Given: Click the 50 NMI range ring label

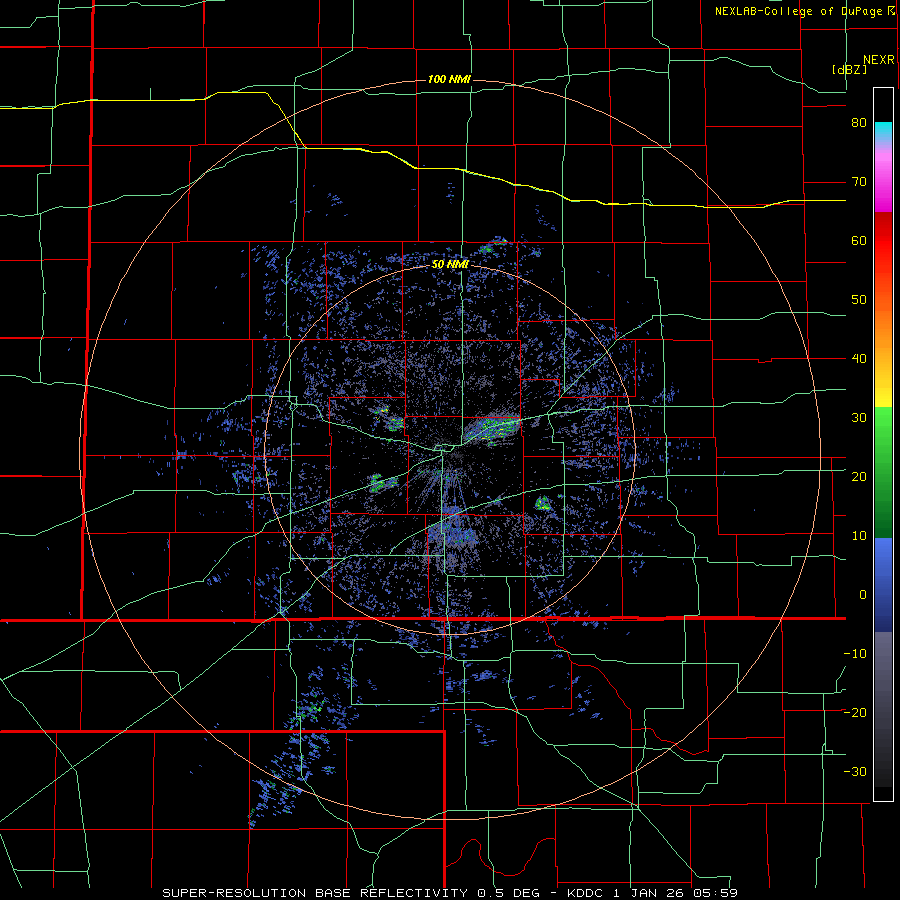Looking at the screenshot, I should pyautogui.click(x=451, y=265).
